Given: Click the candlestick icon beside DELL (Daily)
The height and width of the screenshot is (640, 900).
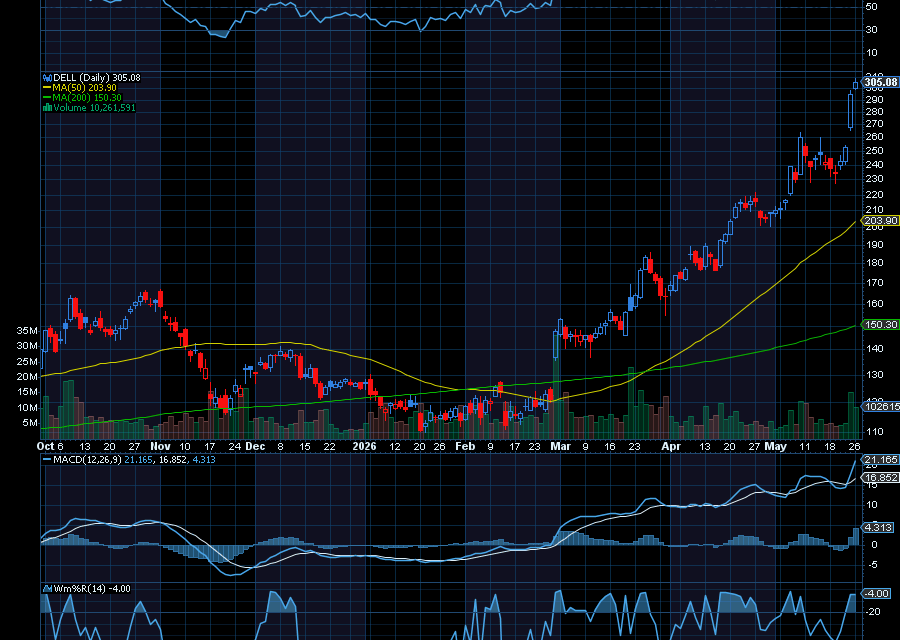Looking at the screenshot, I should [48, 77].
